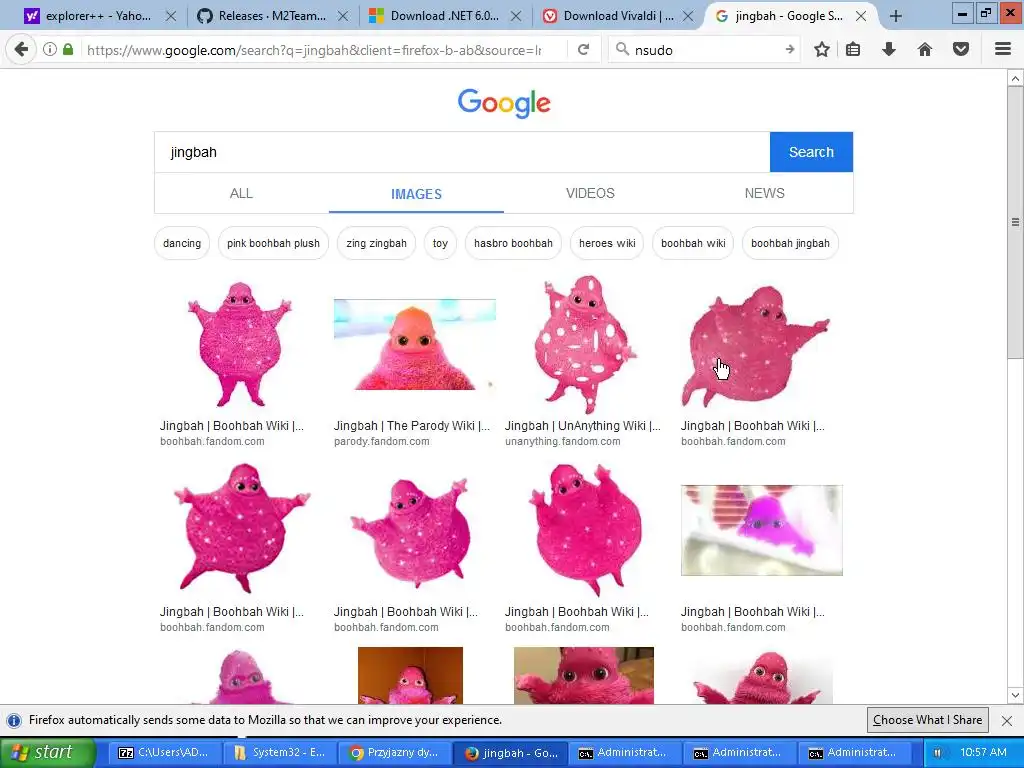Image resolution: width=1024 pixels, height=768 pixels.
Task: Open first Jingbah Boohbah Wiki image
Action: 240,344
